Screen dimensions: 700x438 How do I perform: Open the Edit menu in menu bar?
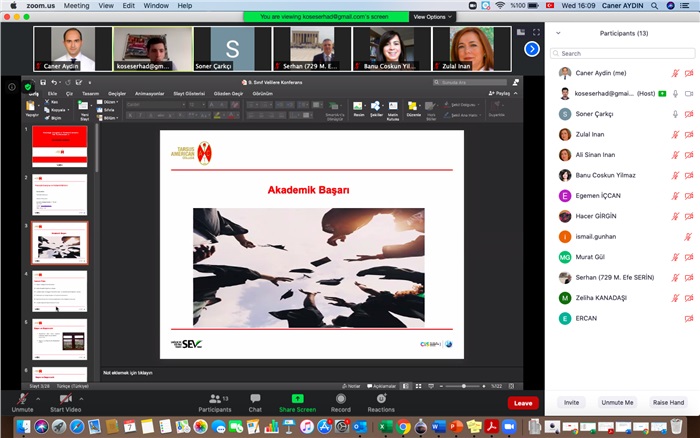[129, 6]
